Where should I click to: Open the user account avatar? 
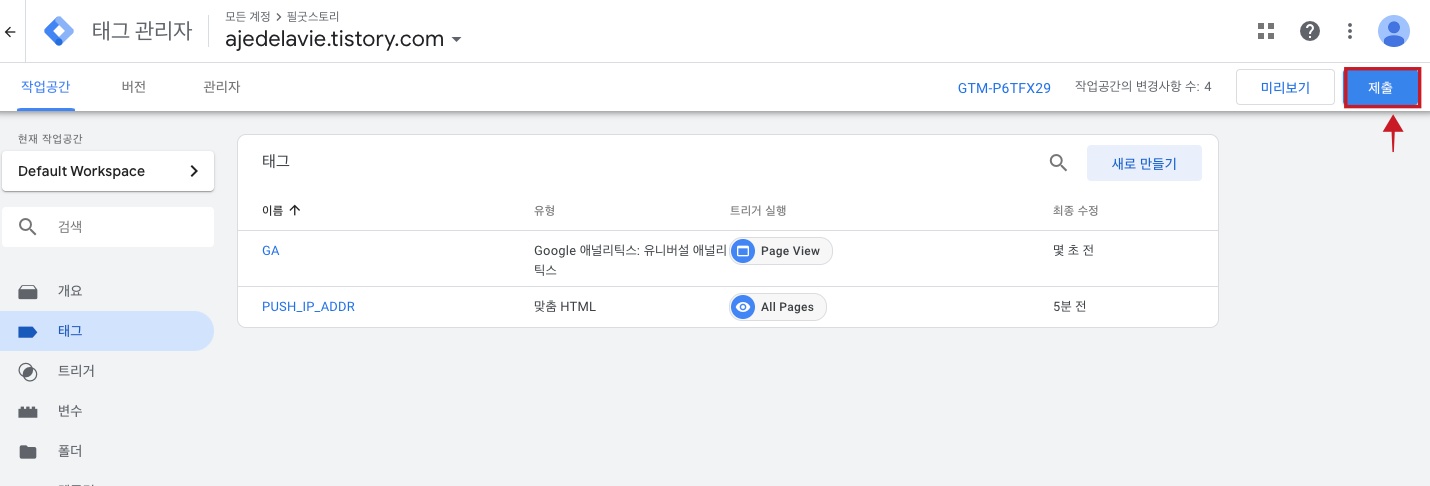click(x=1393, y=31)
